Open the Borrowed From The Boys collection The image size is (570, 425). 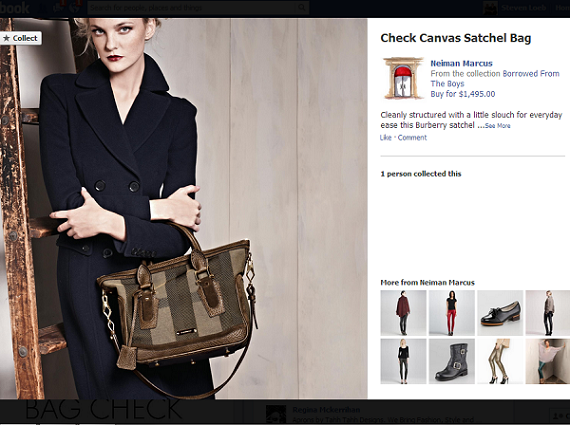point(495,79)
